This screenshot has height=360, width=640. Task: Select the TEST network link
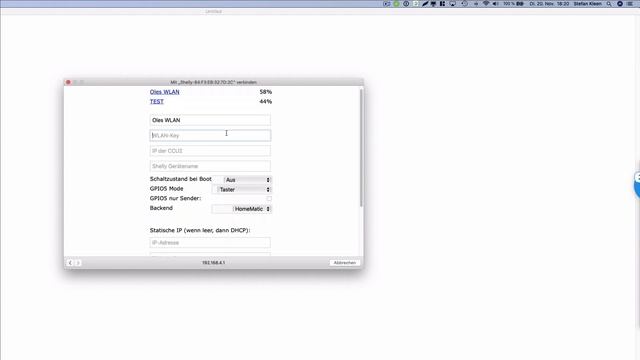click(x=157, y=102)
